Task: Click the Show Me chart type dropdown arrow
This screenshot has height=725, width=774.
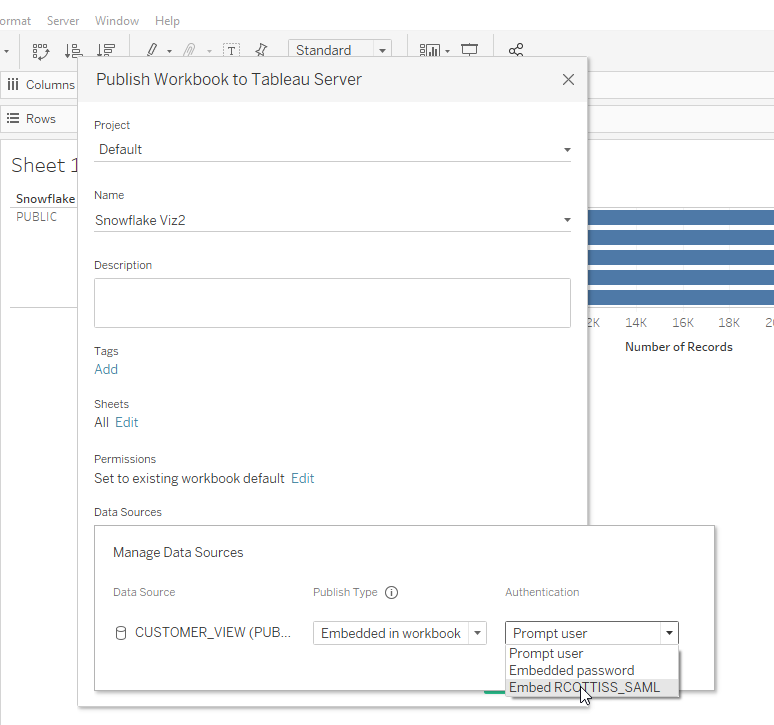Action: pos(448,51)
